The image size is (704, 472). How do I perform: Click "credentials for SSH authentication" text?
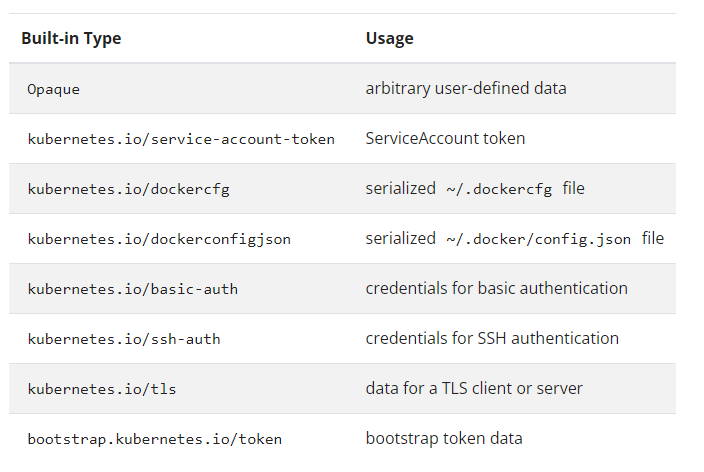tap(492, 338)
